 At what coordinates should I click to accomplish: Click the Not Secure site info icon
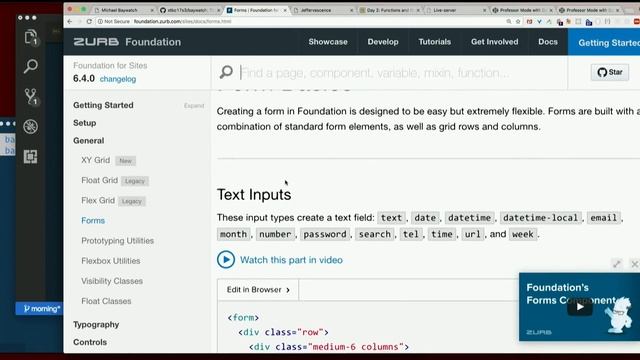[x=100, y=21]
